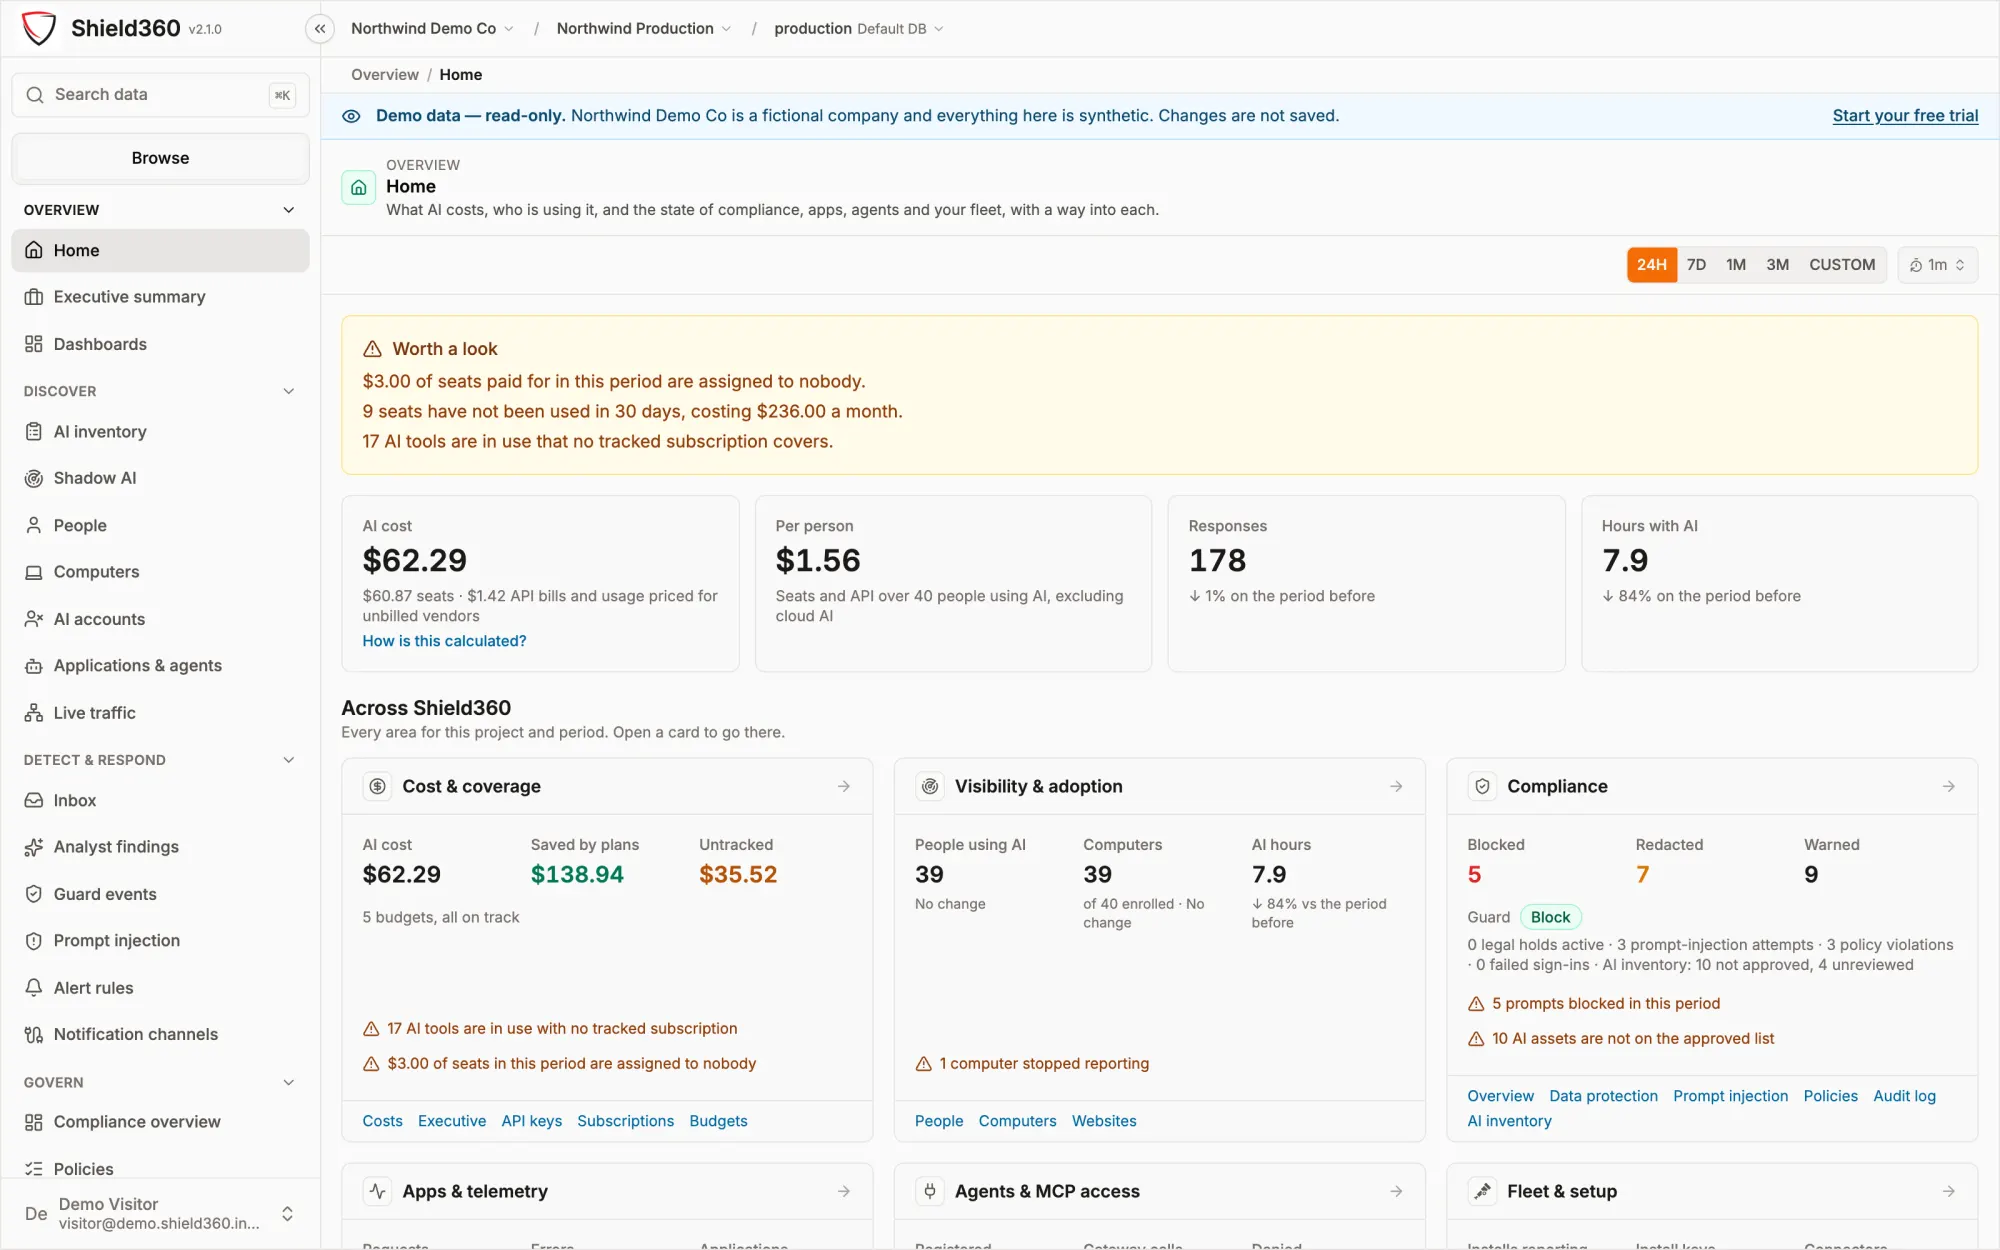
Task: Open Northwind Production project dropdown
Action: (x=644, y=29)
